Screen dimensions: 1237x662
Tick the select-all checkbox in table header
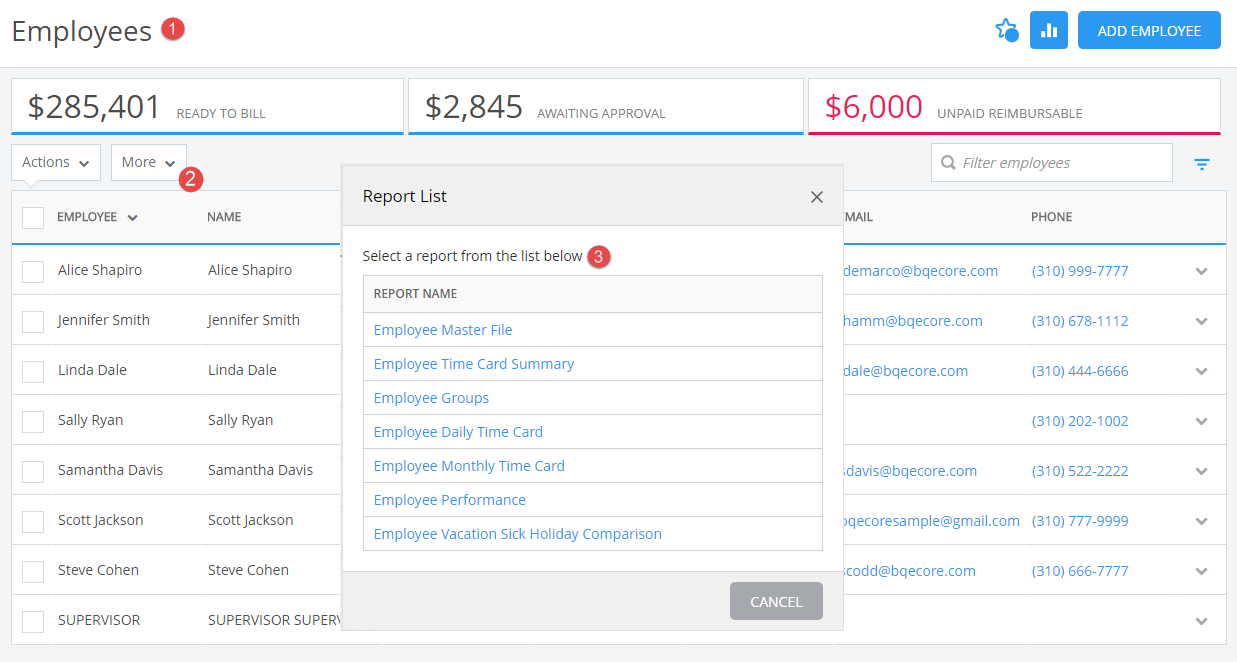33,217
